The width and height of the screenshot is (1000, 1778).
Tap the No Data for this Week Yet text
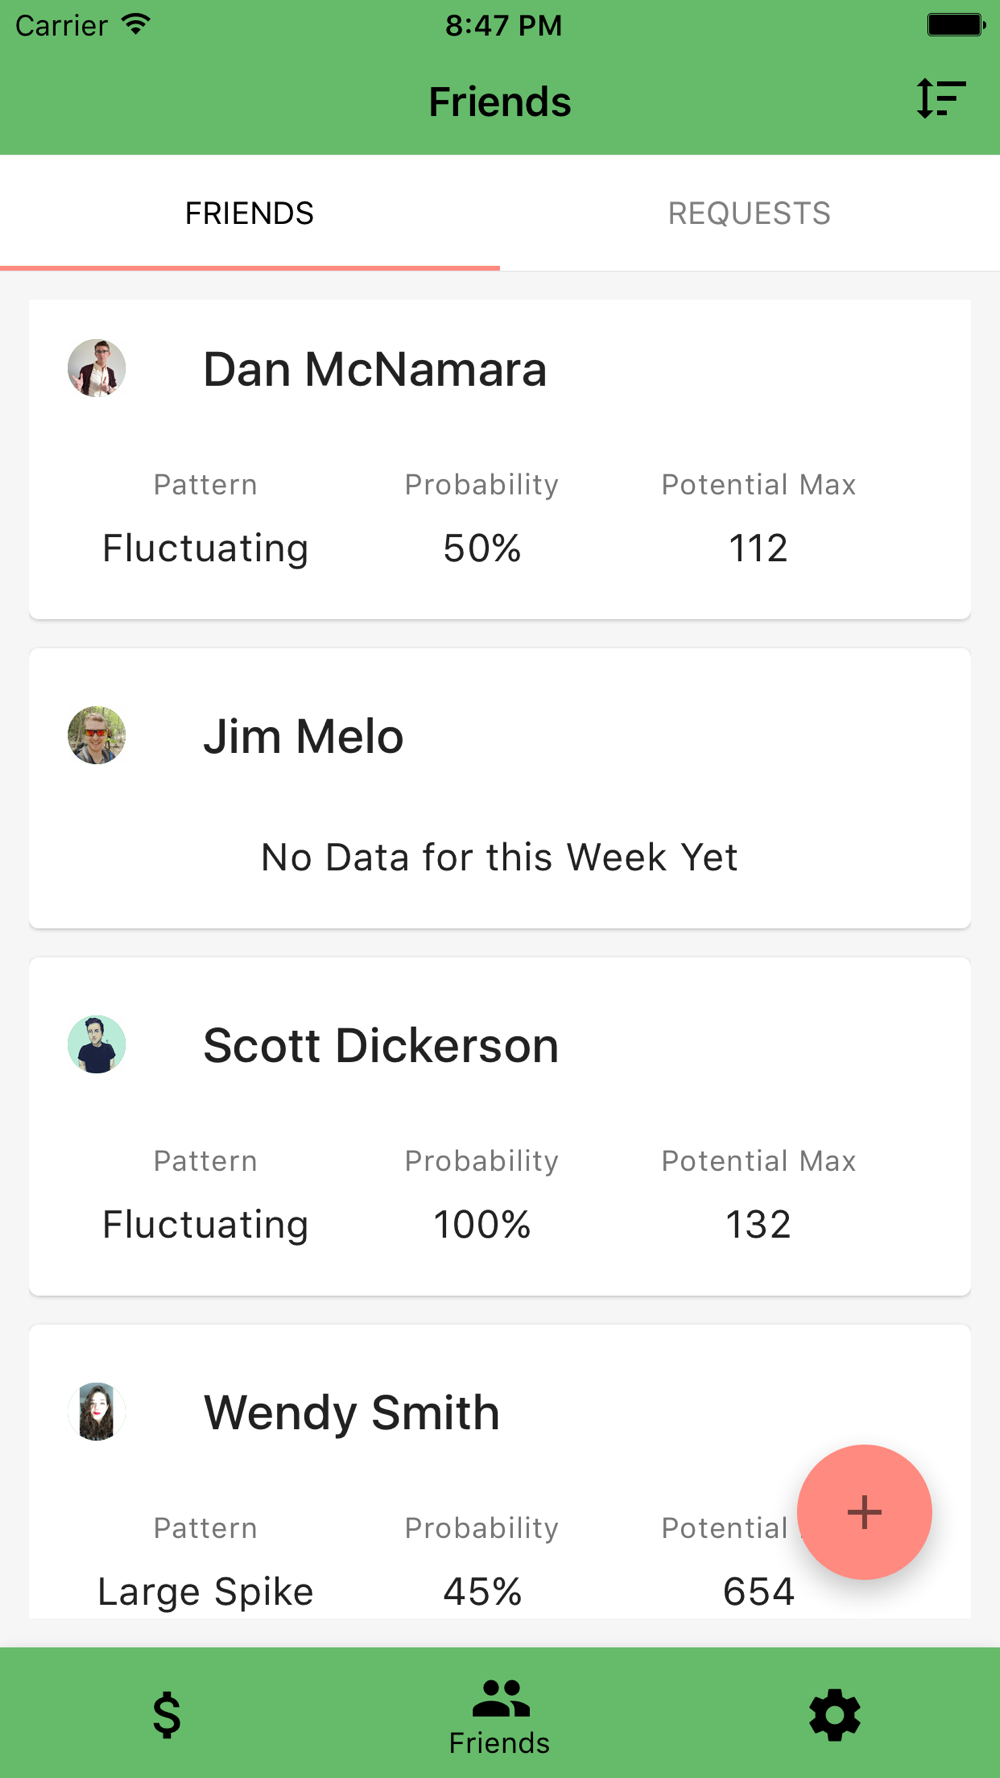pos(499,857)
